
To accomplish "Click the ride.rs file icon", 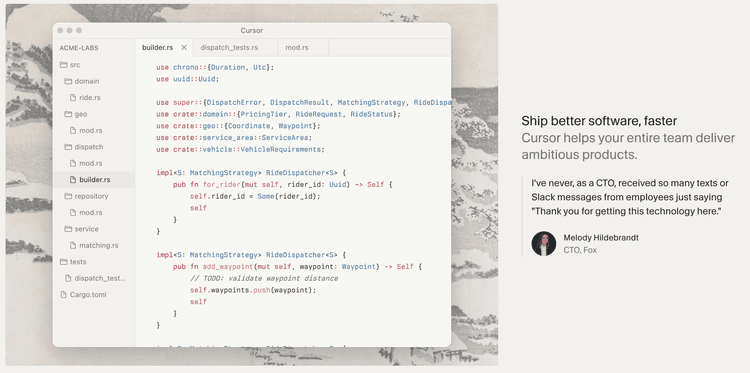I will click(73, 98).
